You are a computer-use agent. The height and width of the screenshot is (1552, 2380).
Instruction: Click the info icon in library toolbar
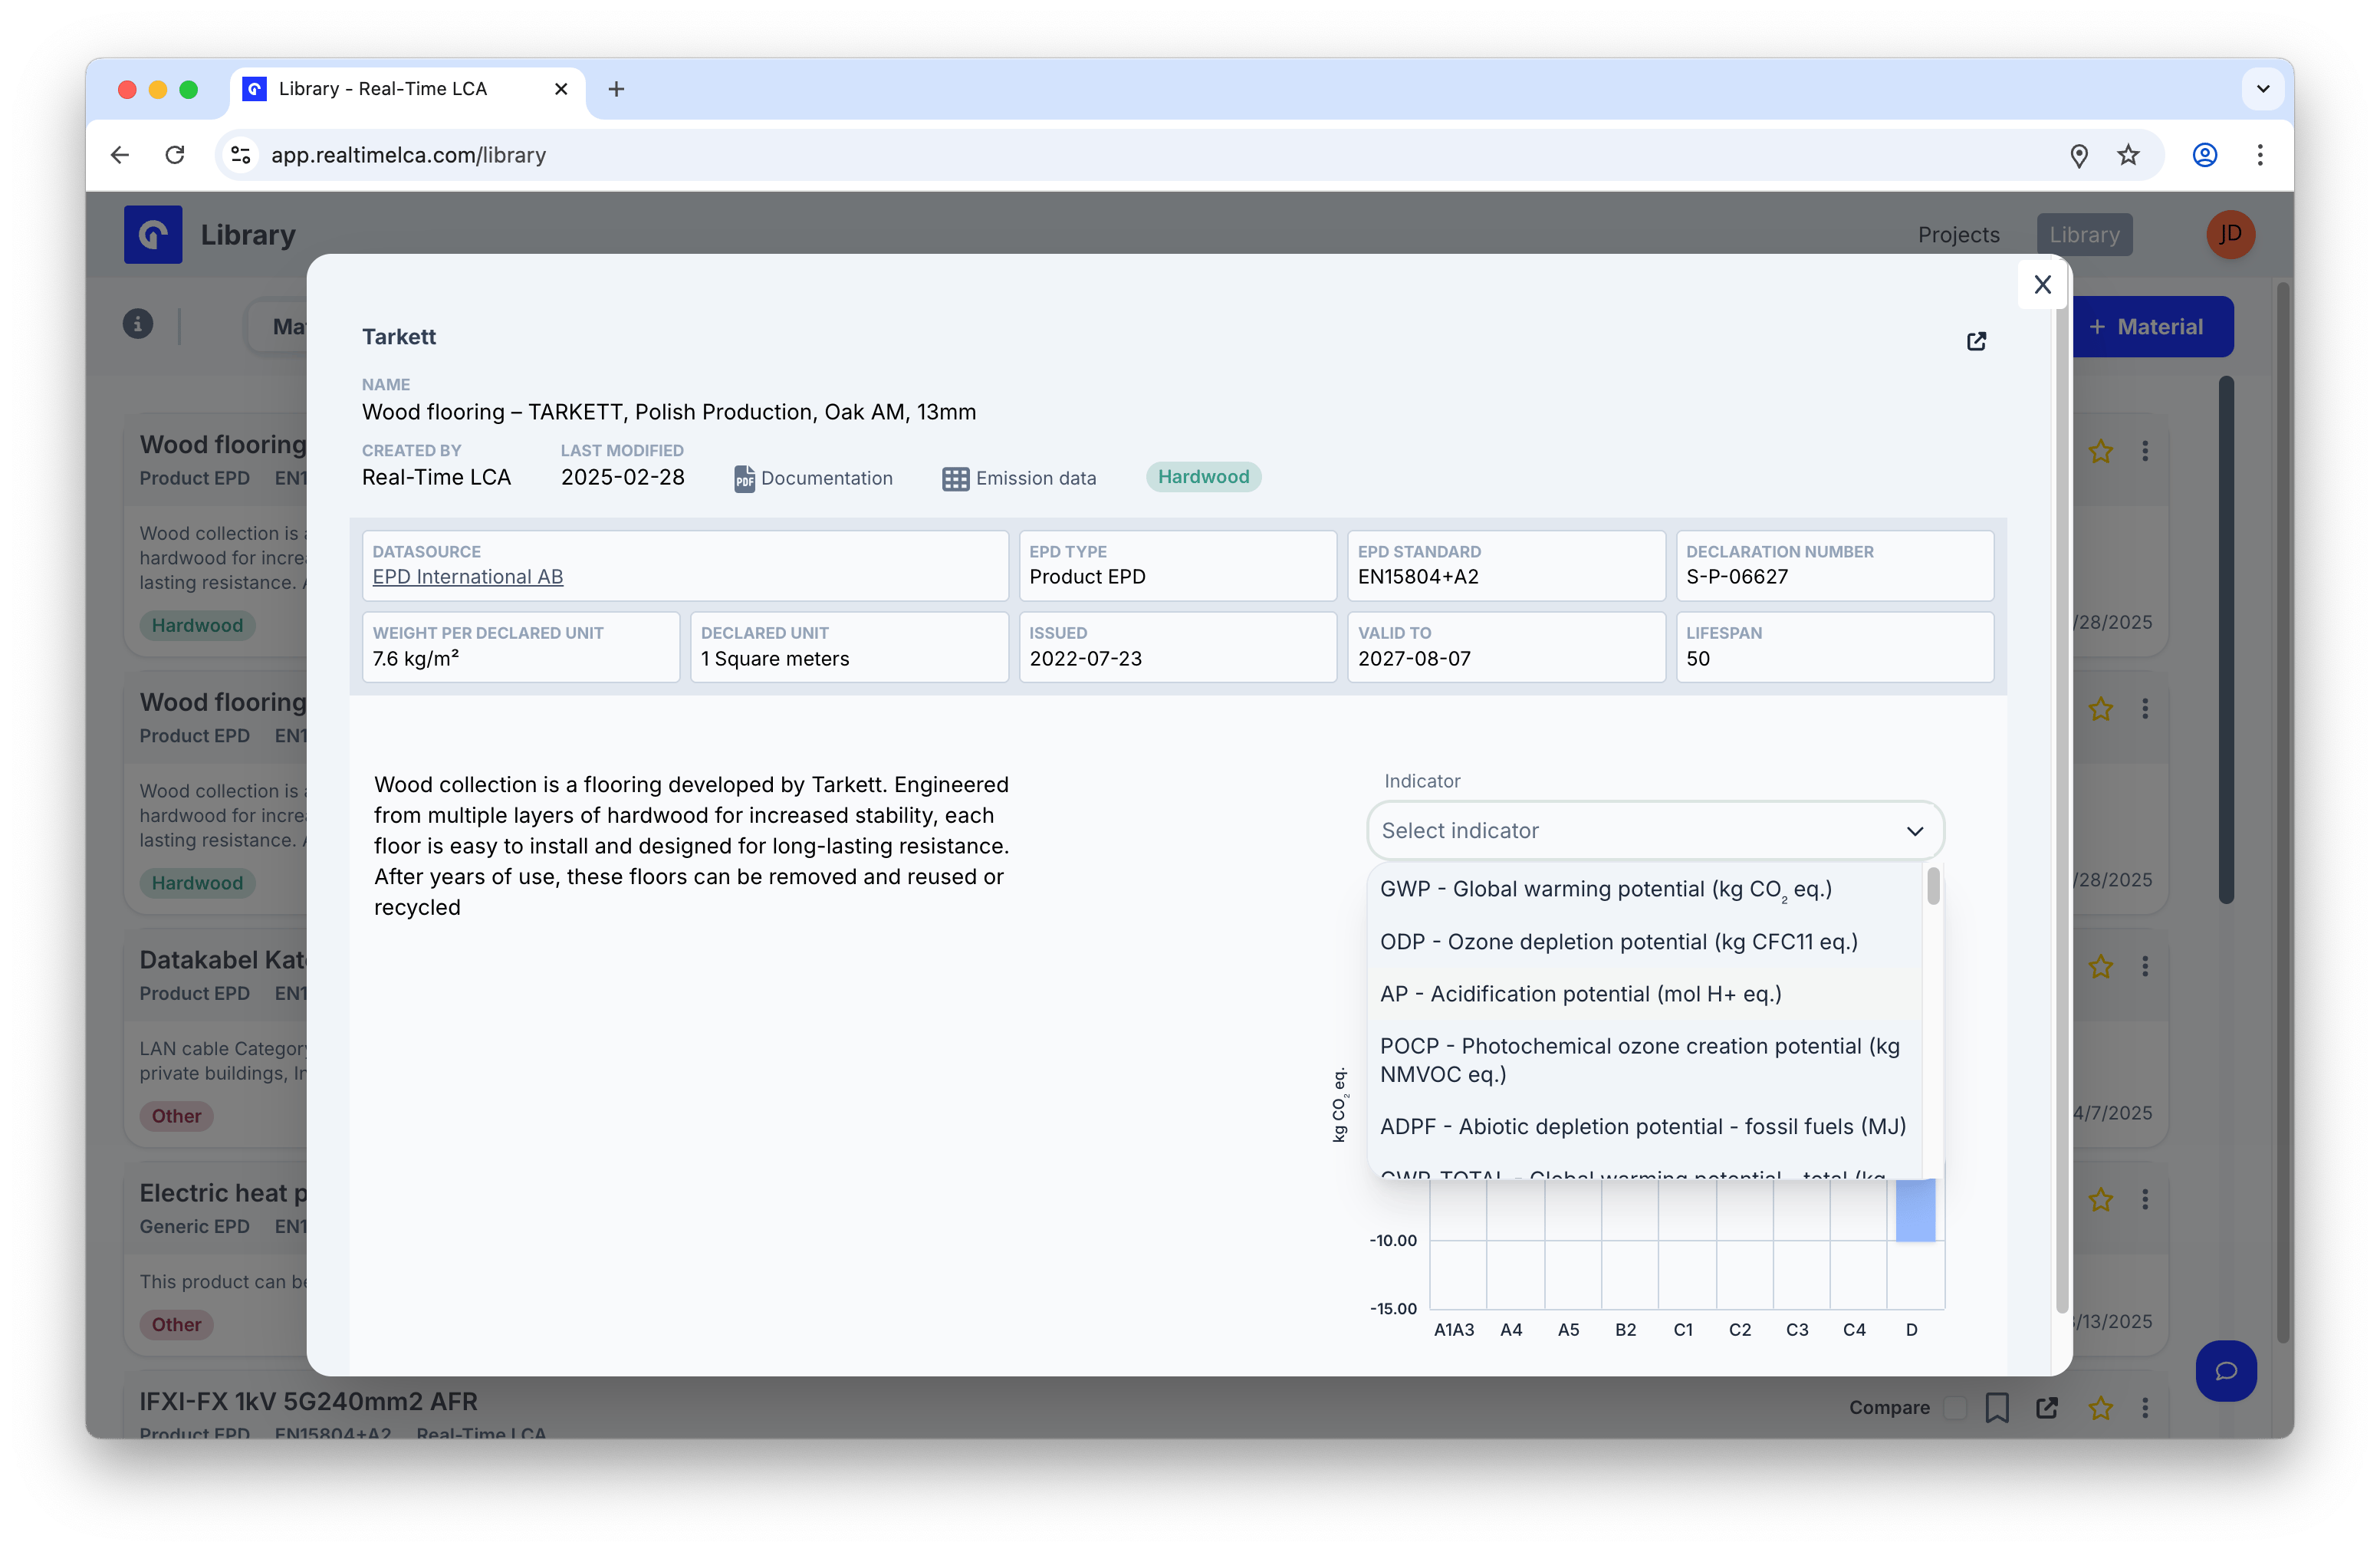click(x=138, y=324)
